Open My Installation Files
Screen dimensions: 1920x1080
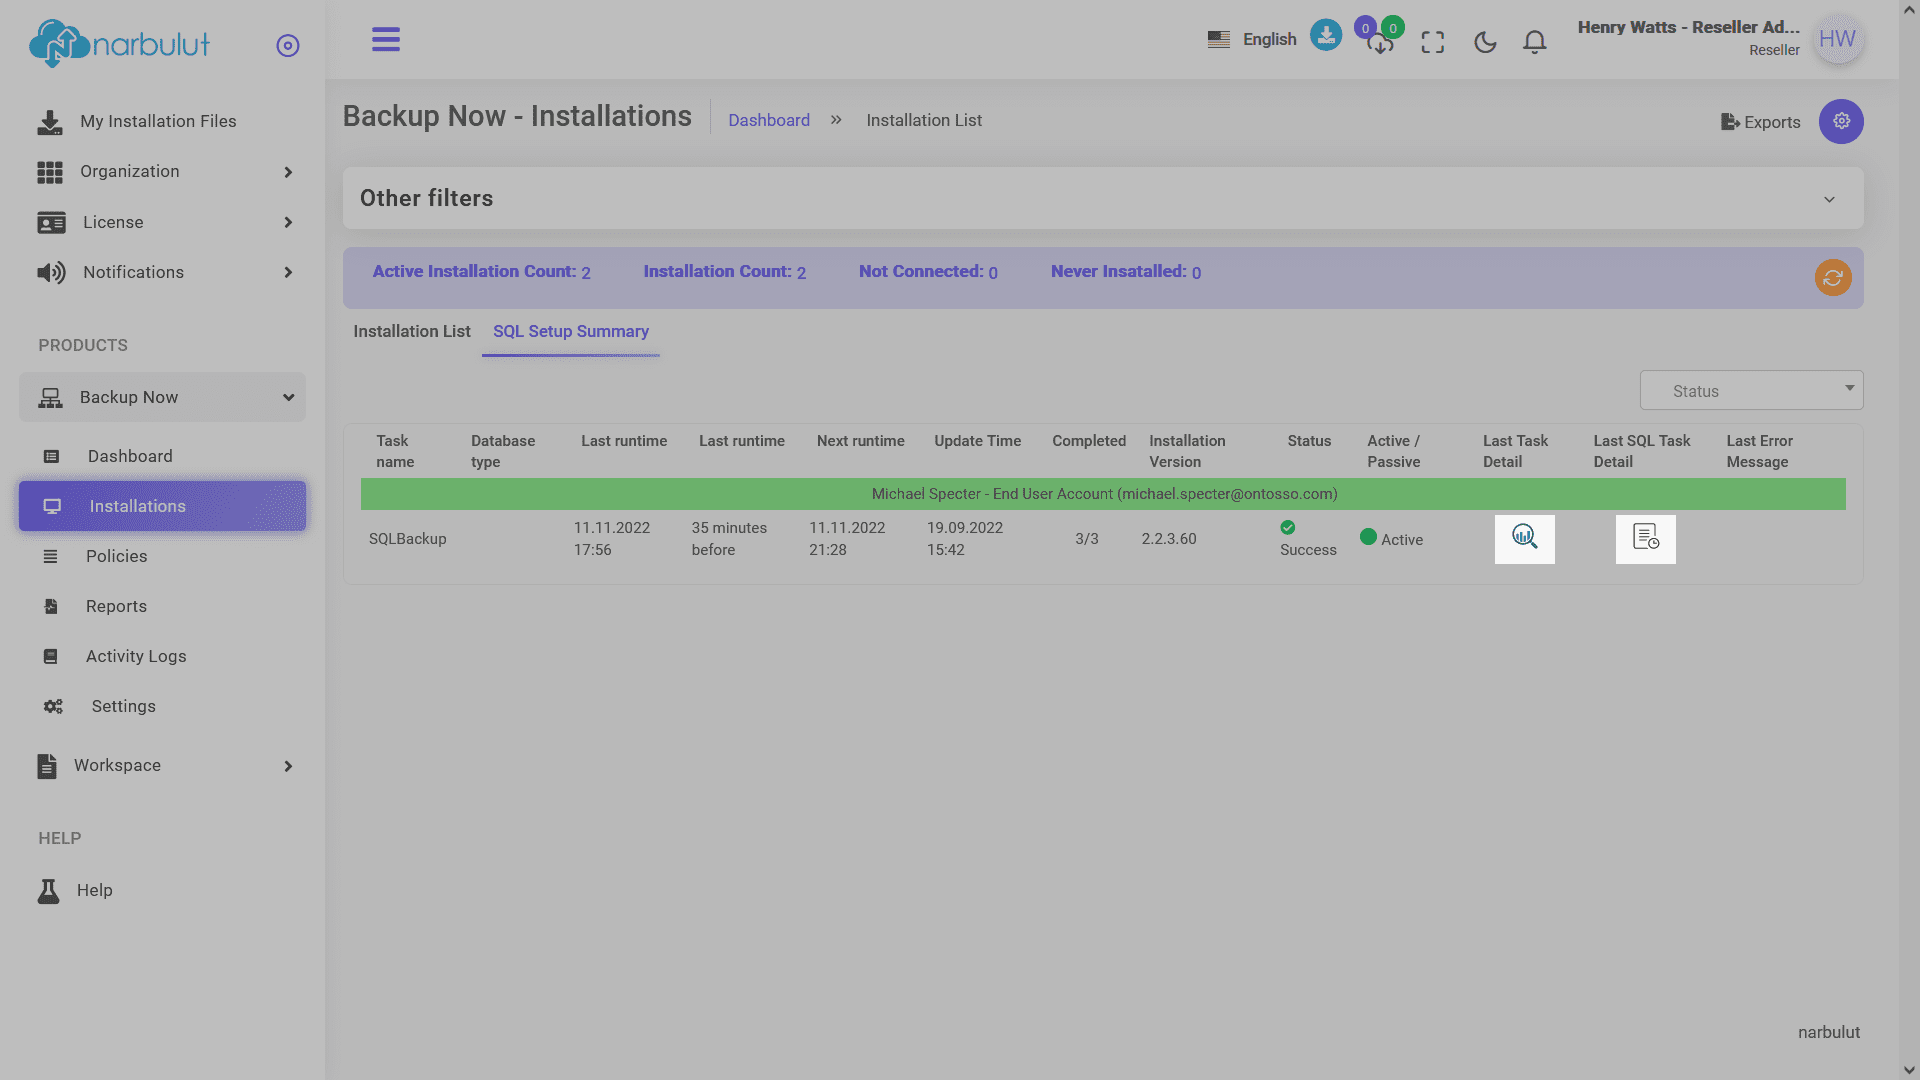pos(158,121)
